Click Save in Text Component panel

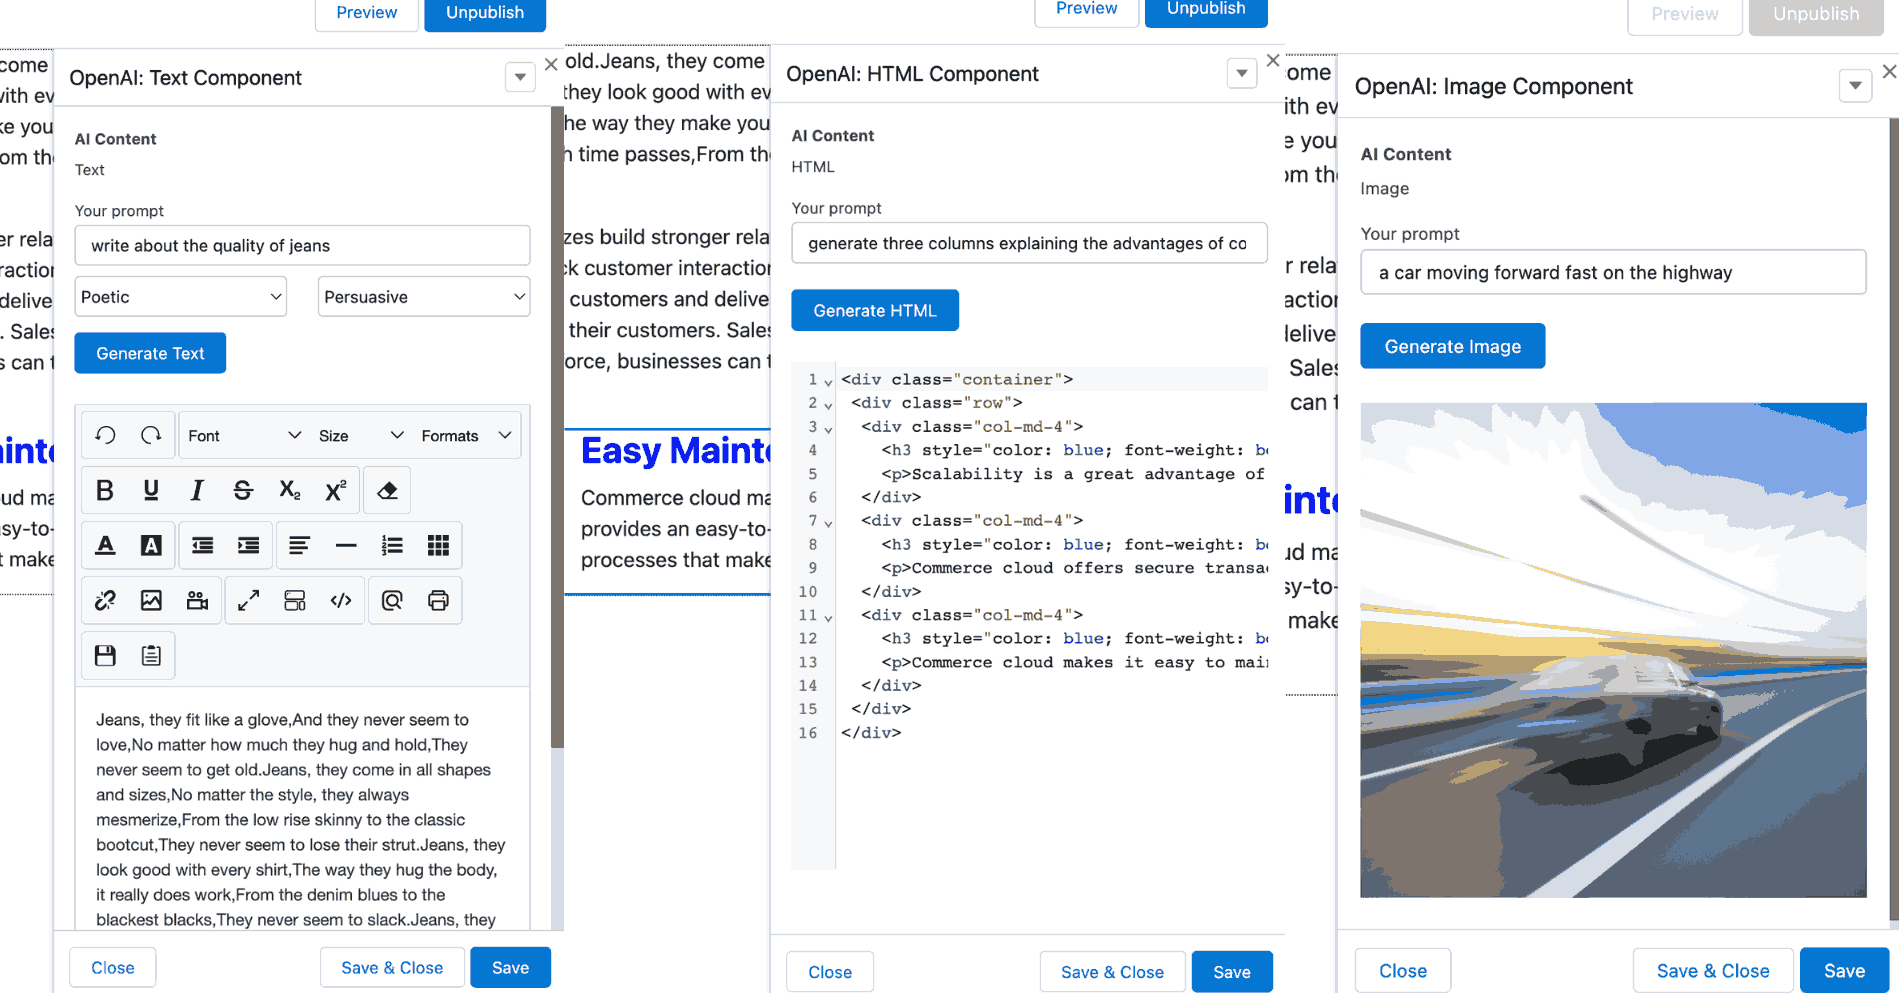click(x=510, y=967)
